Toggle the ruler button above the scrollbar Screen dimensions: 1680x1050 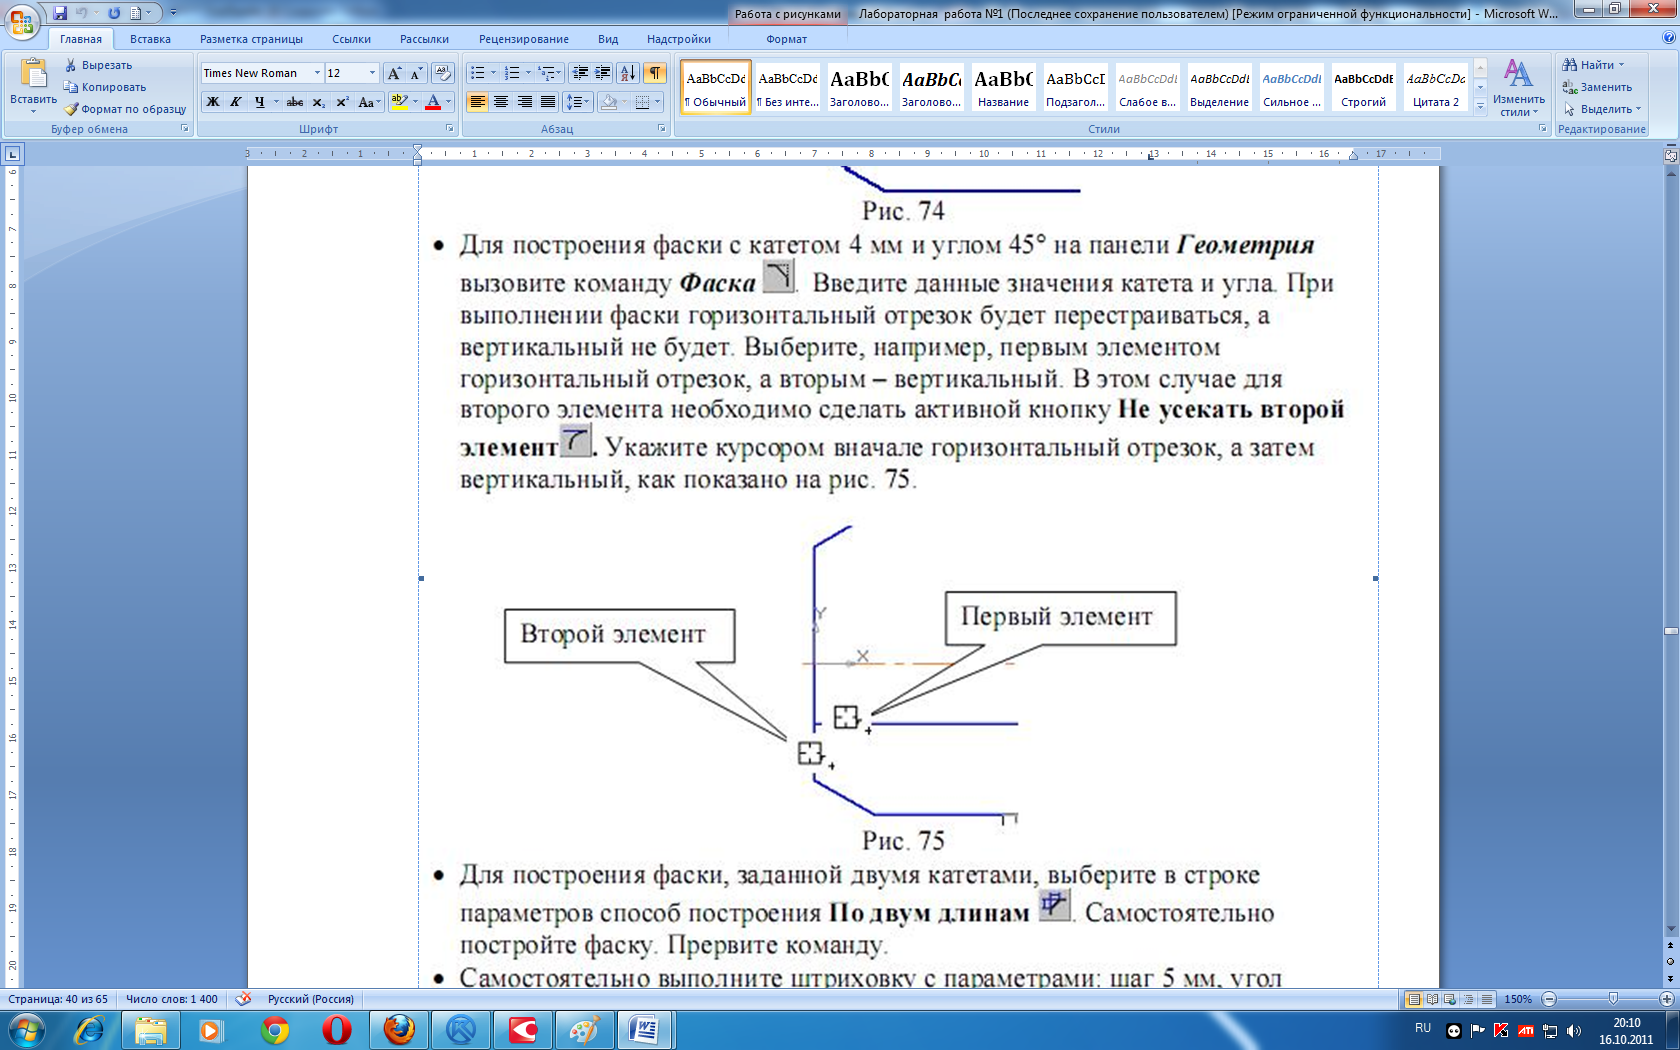pyautogui.click(x=1670, y=155)
